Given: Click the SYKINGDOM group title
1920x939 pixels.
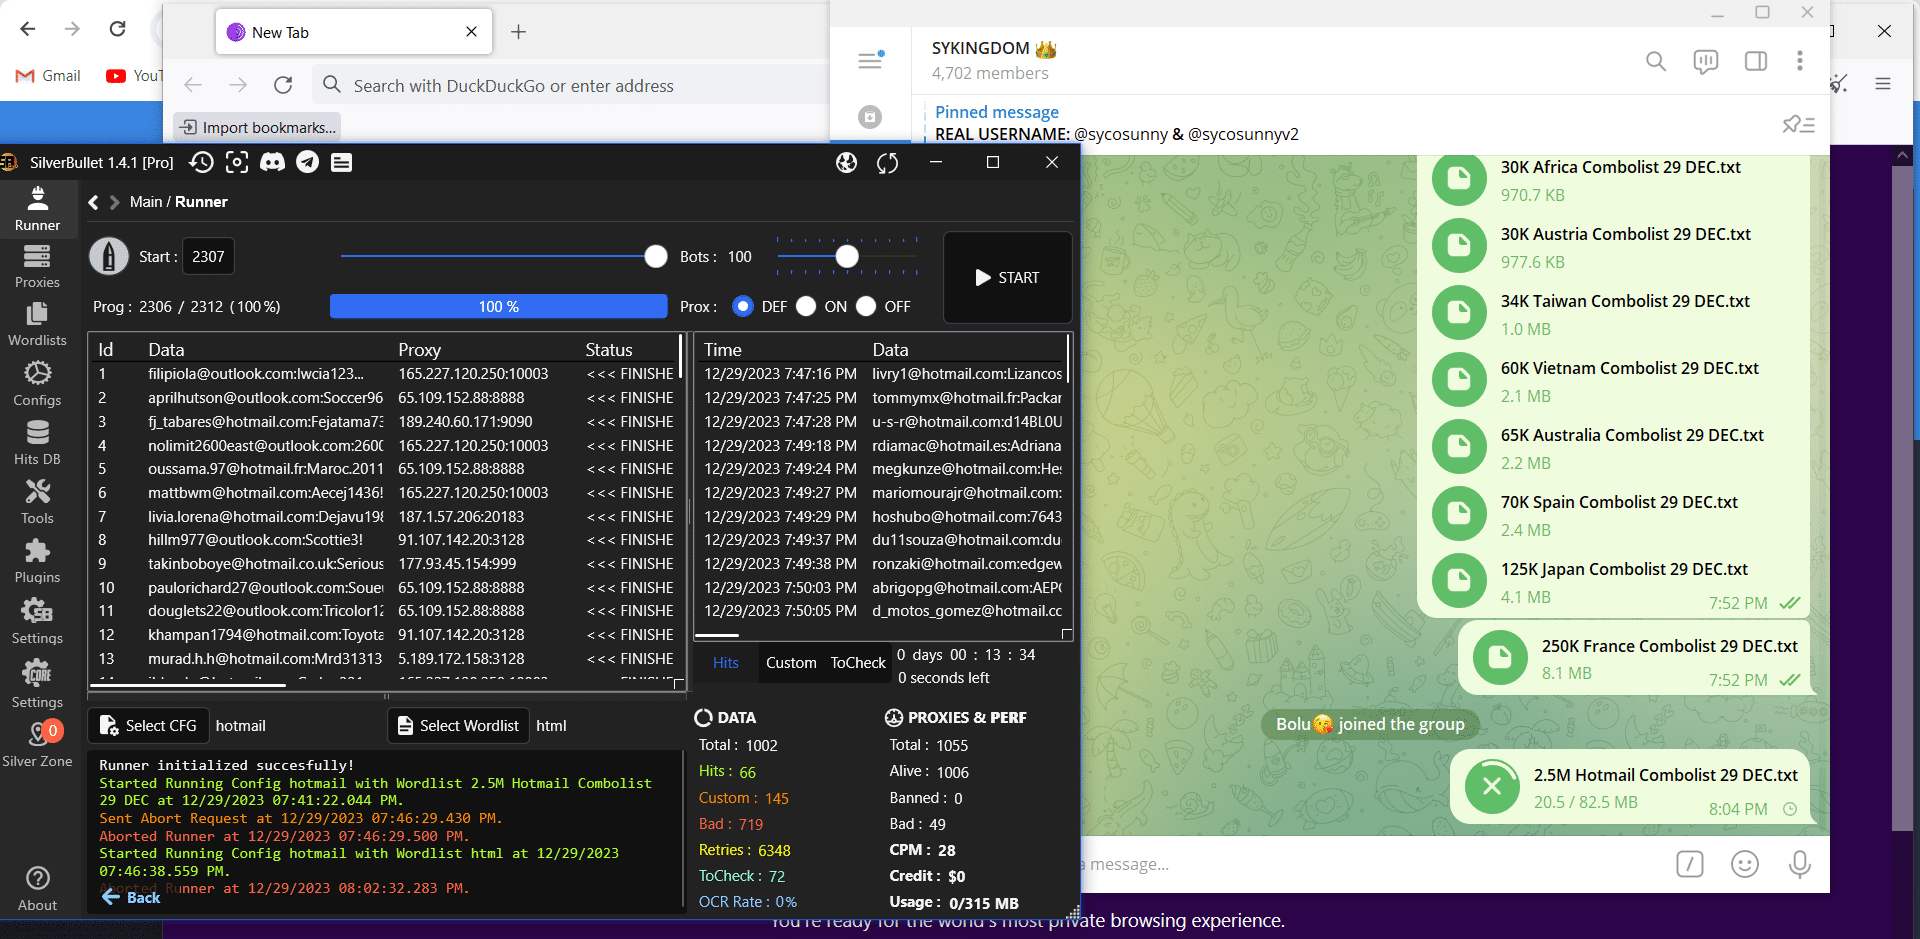Looking at the screenshot, I should coord(994,48).
